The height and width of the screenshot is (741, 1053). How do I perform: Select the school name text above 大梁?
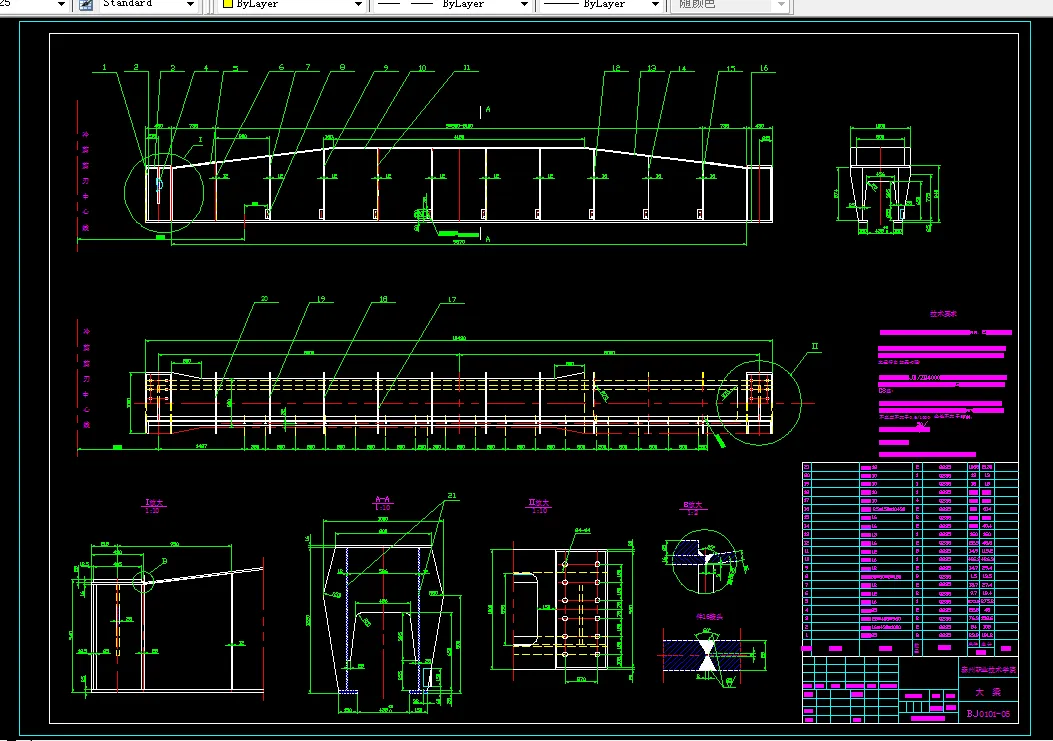988,670
